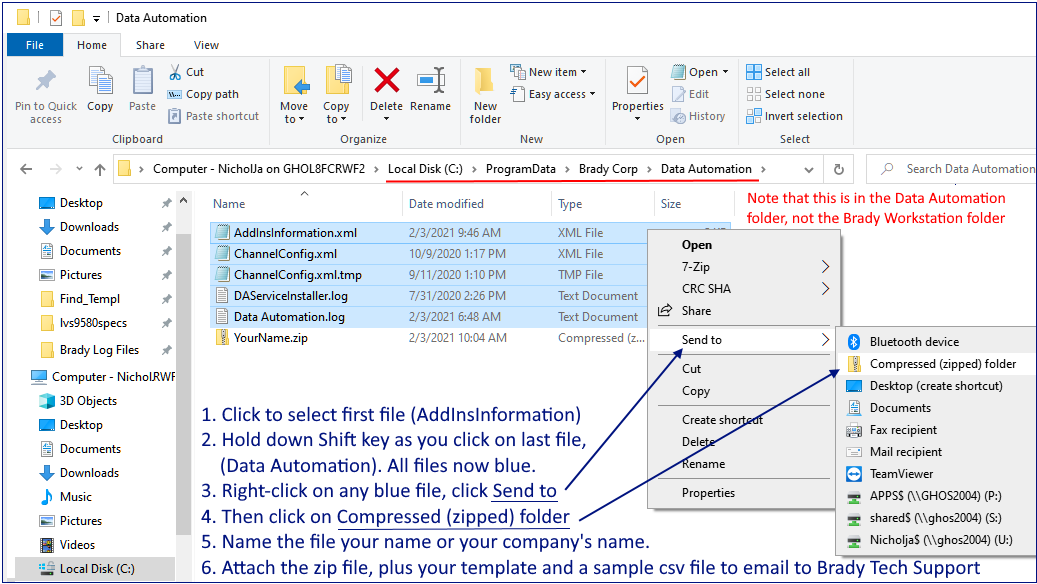Select the Data Automation.log file
This screenshot has height=584, width=1037.
tap(289, 317)
